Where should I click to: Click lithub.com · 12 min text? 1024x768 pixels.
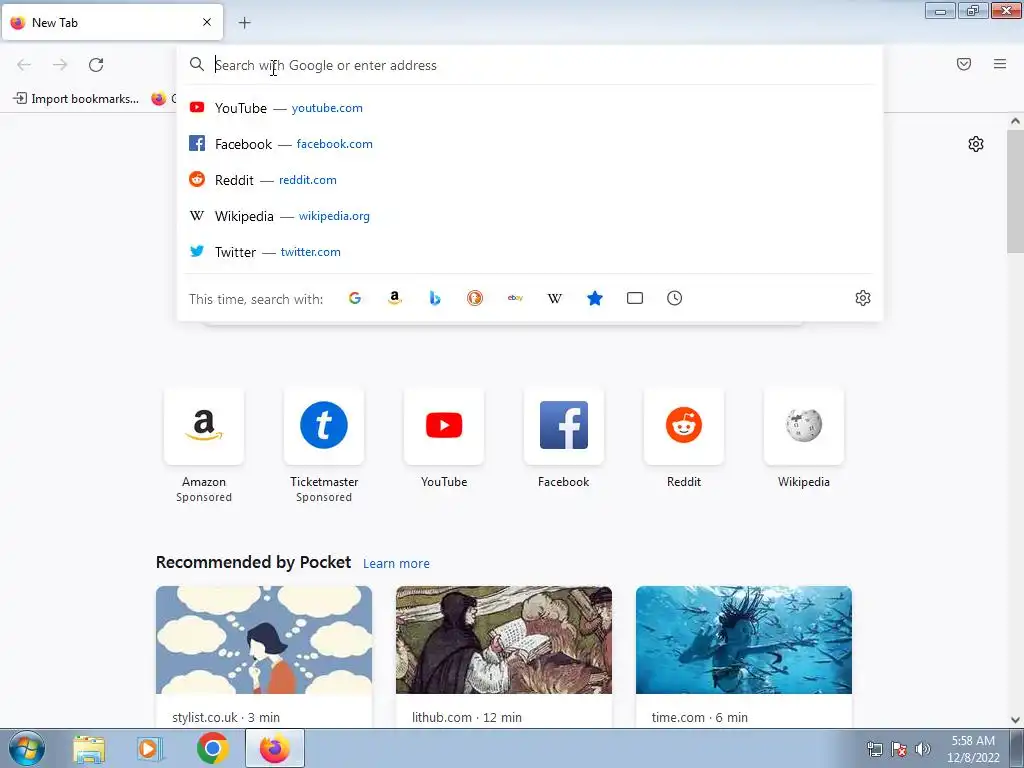pyautogui.click(x=467, y=718)
